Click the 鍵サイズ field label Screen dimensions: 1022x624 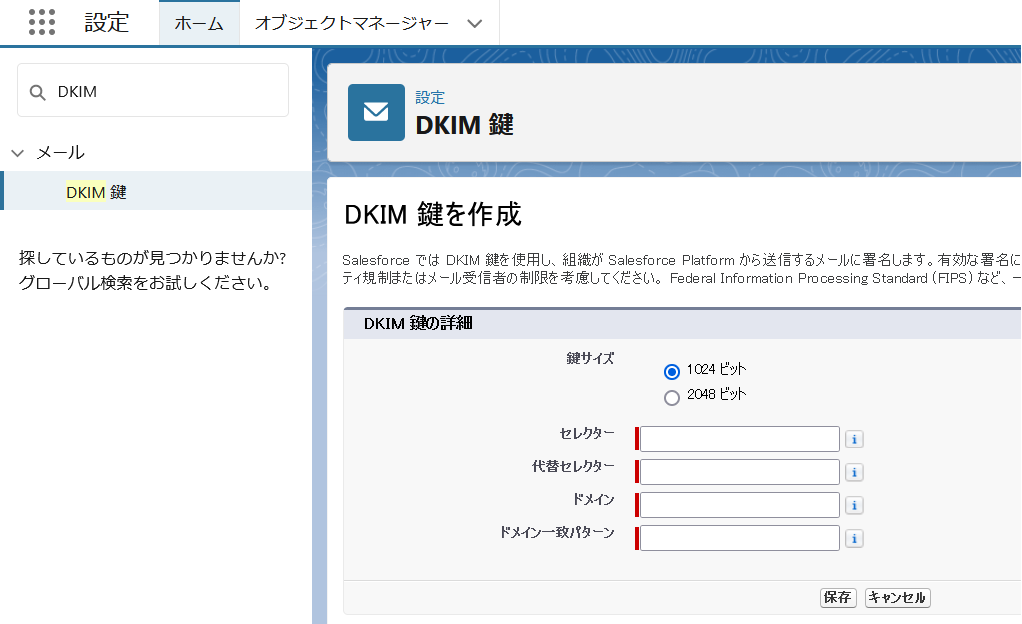point(590,358)
